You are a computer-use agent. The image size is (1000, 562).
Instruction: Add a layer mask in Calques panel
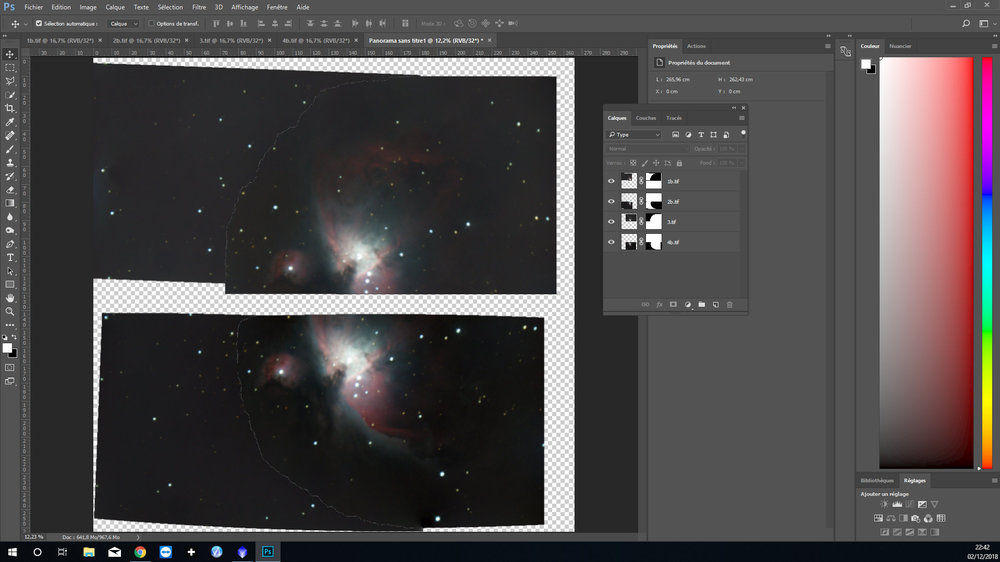pyautogui.click(x=673, y=305)
